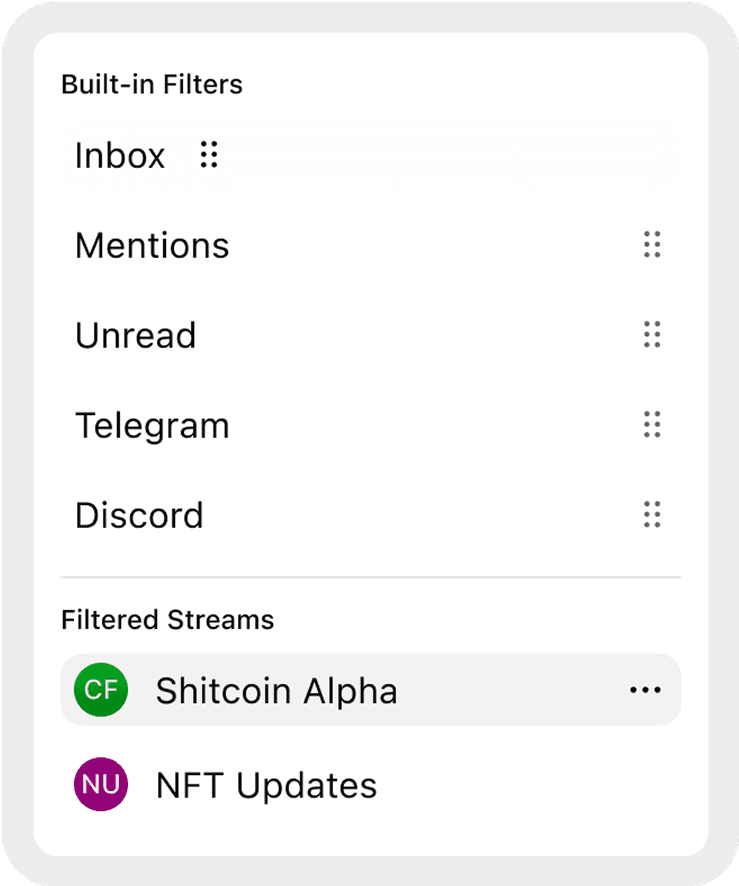Viewport: 739px width, 886px height.
Task: Switch to the Telegram filter
Action: [x=152, y=426]
